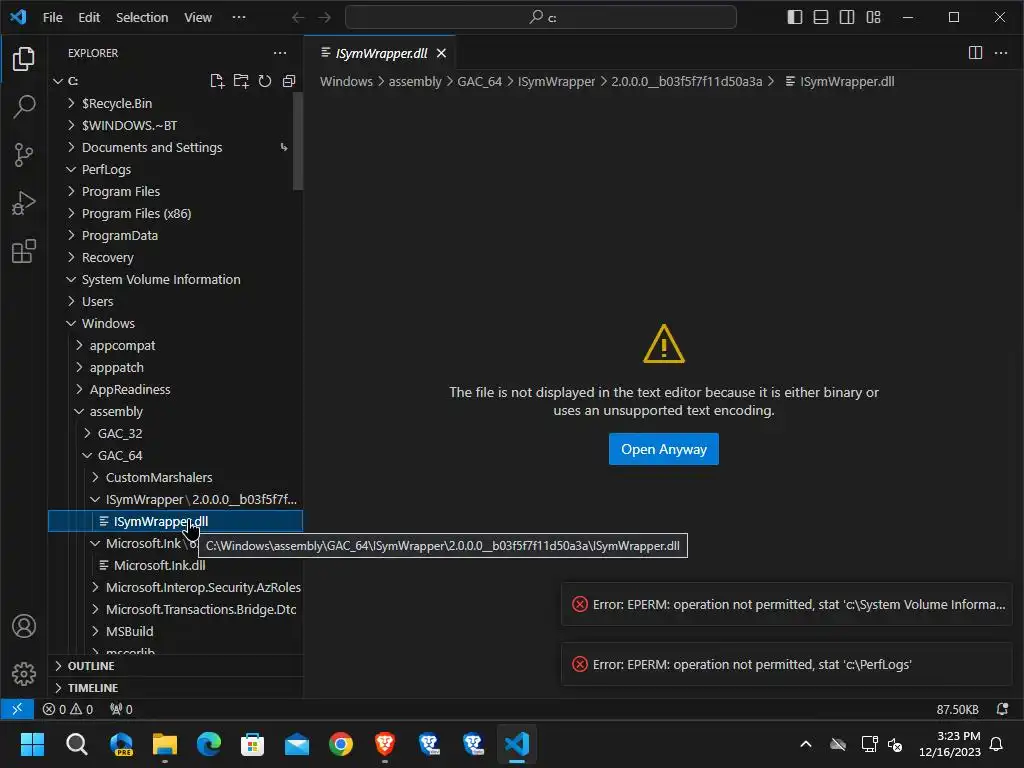
Task: Refresh the Explorer file tree
Action: [x=264, y=81]
